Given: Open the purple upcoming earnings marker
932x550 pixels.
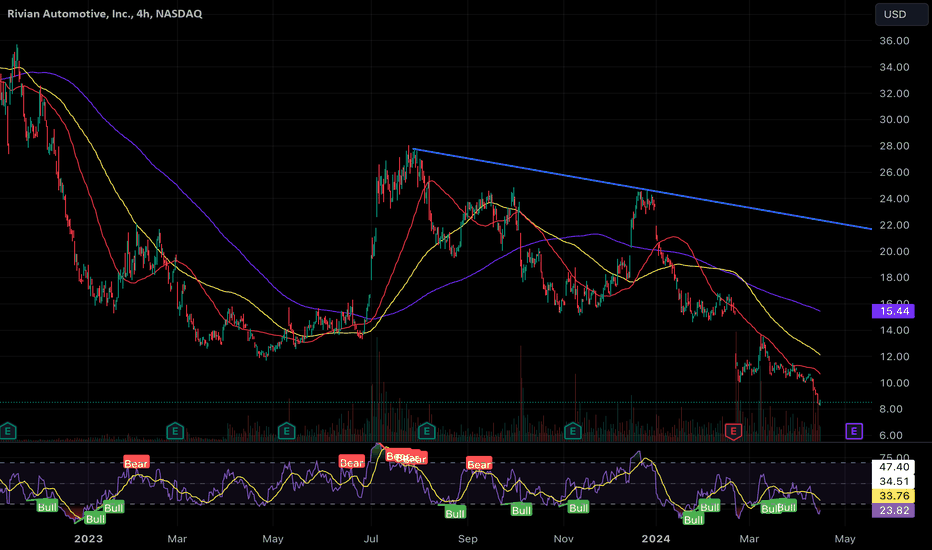Looking at the screenshot, I should pyautogui.click(x=854, y=431).
